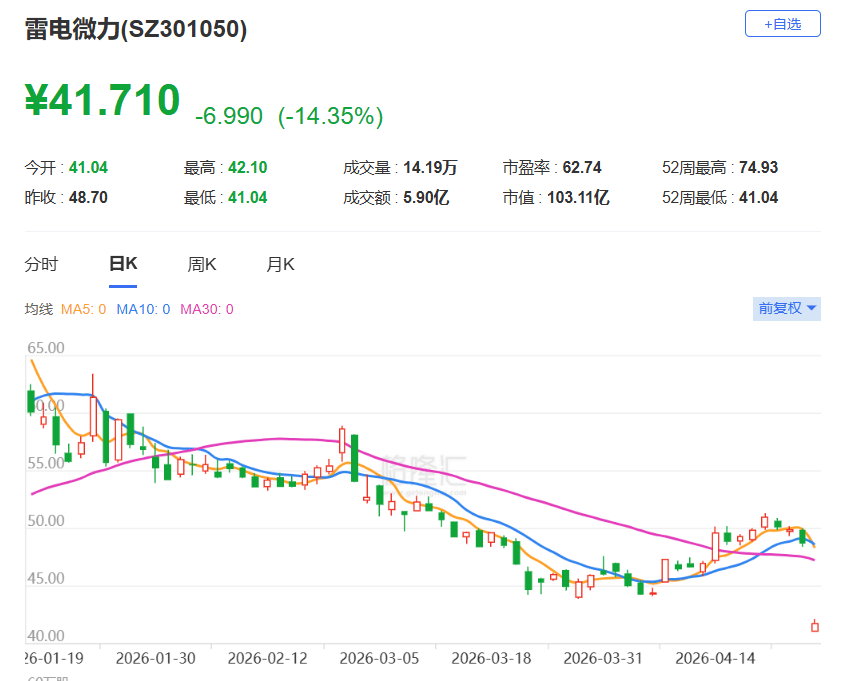Open the 前复权 adjustment dropdown
Image resolution: width=848 pixels, height=681 pixels.
[x=778, y=309]
